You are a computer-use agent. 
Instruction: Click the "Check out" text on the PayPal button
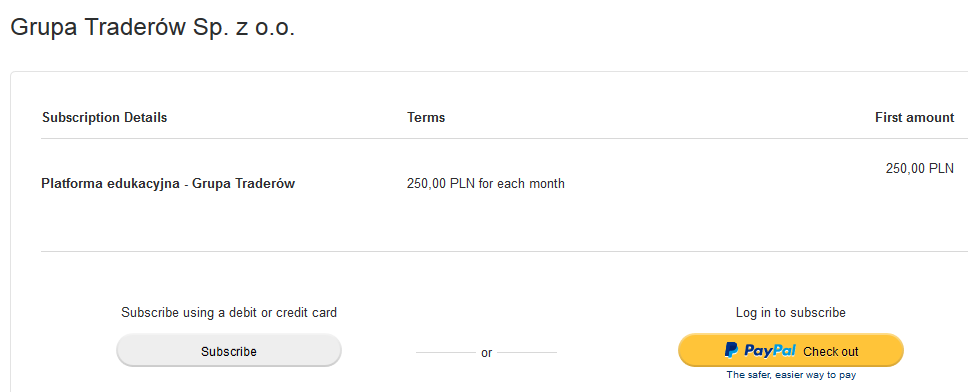830,352
